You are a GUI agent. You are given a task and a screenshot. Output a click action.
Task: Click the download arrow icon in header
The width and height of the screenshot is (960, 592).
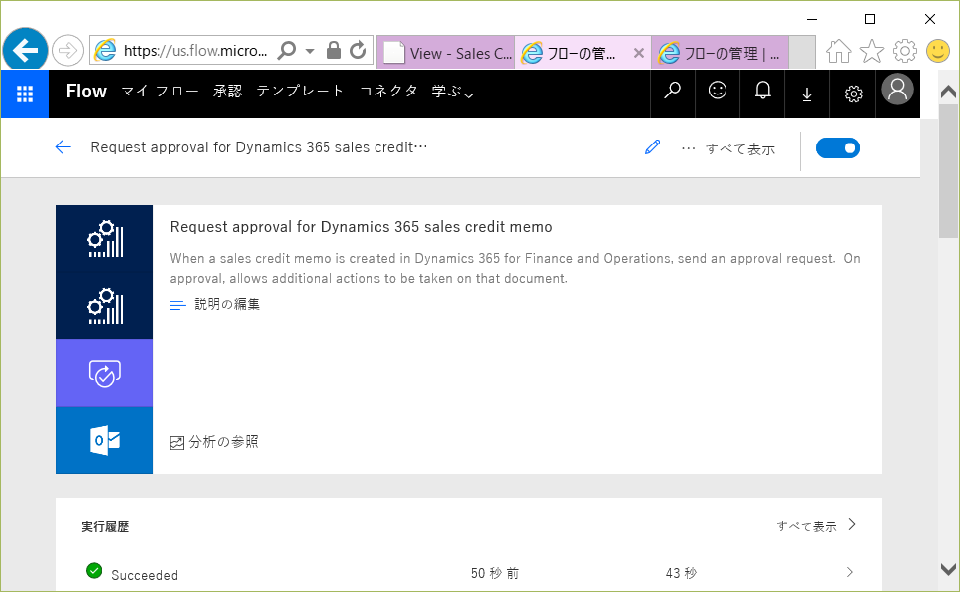click(x=807, y=94)
